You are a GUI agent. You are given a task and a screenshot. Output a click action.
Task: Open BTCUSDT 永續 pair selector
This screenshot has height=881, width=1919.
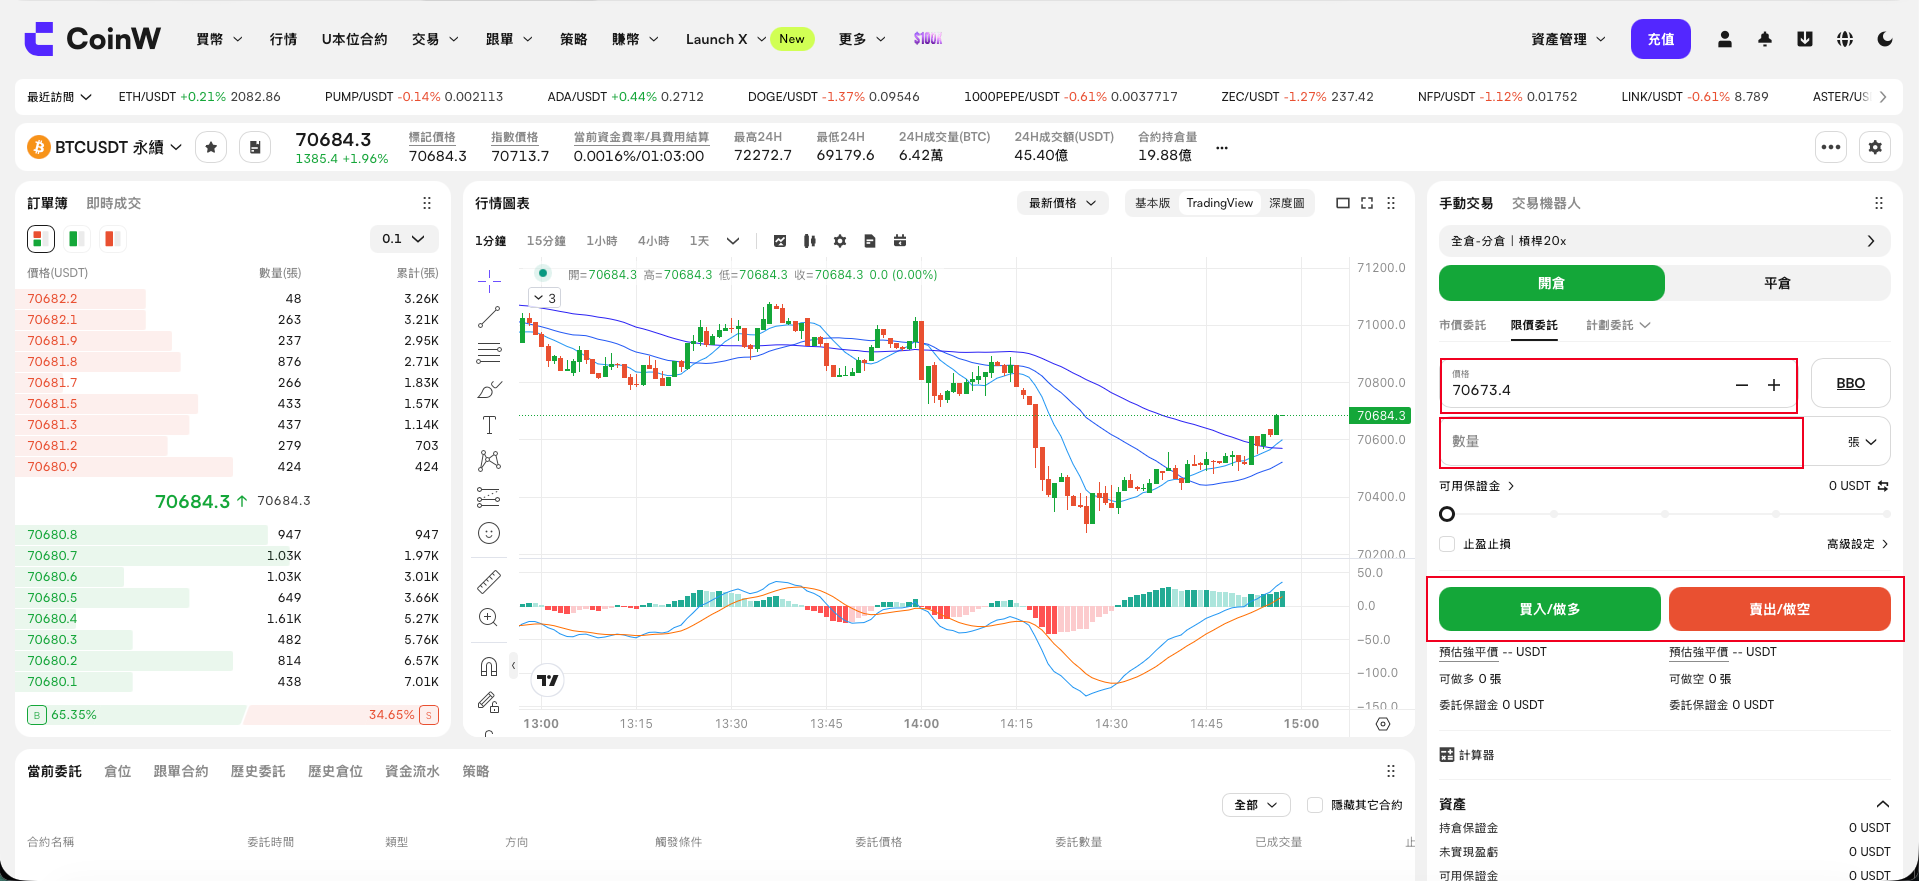pyautogui.click(x=106, y=147)
